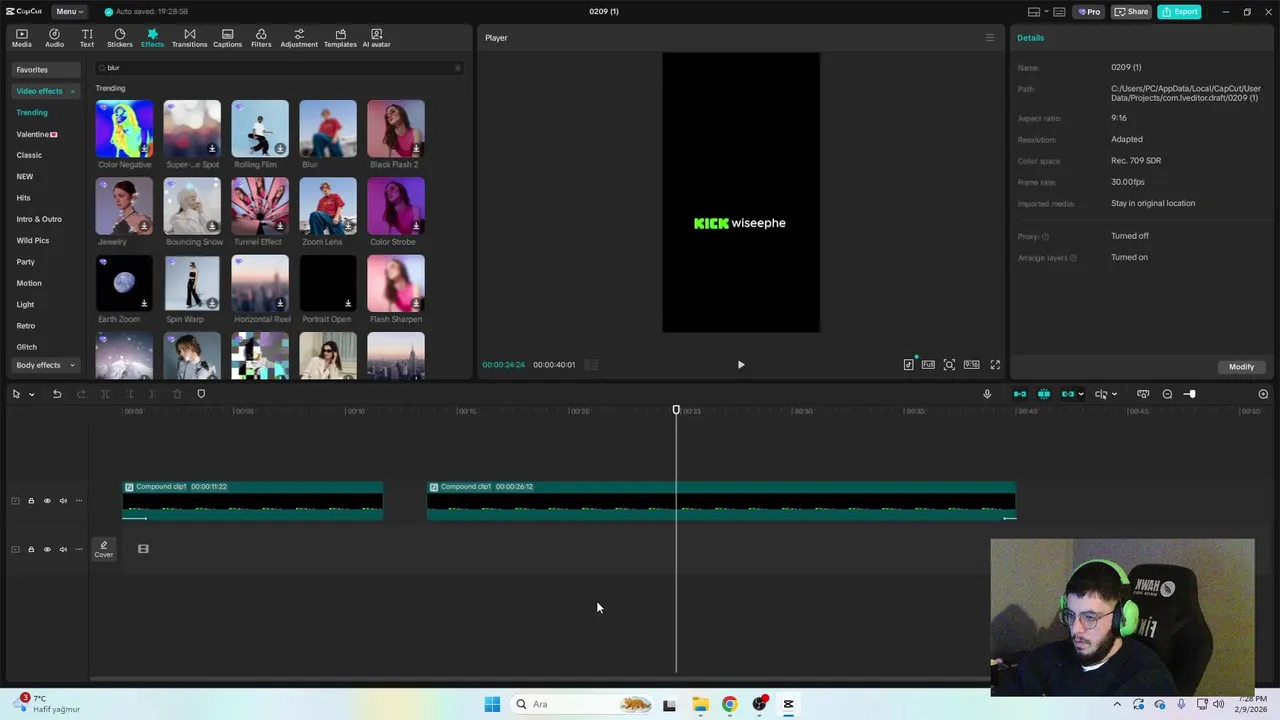Open the Player panel hamburger menu
Image resolution: width=1280 pixels, height=720 pixels.
(990, 38)
